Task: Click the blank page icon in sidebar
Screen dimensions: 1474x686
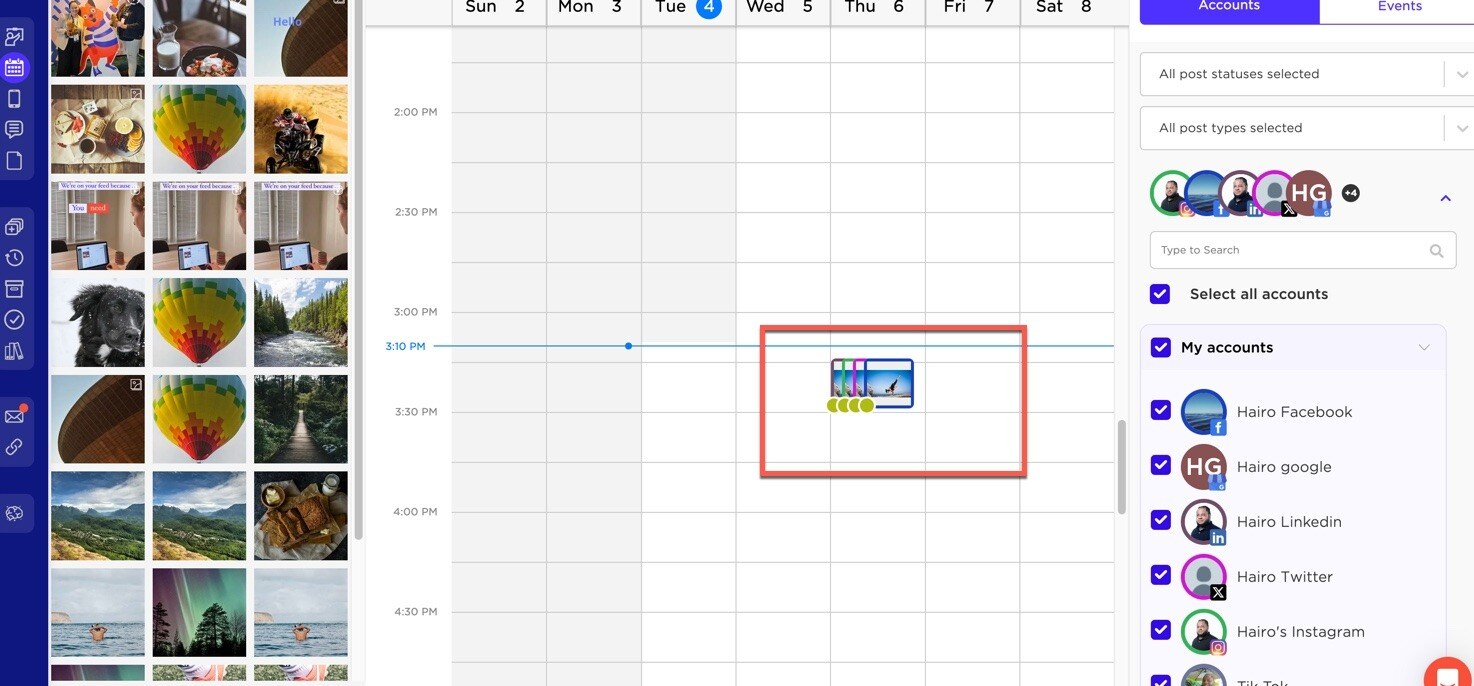Action: coord(14,161)
